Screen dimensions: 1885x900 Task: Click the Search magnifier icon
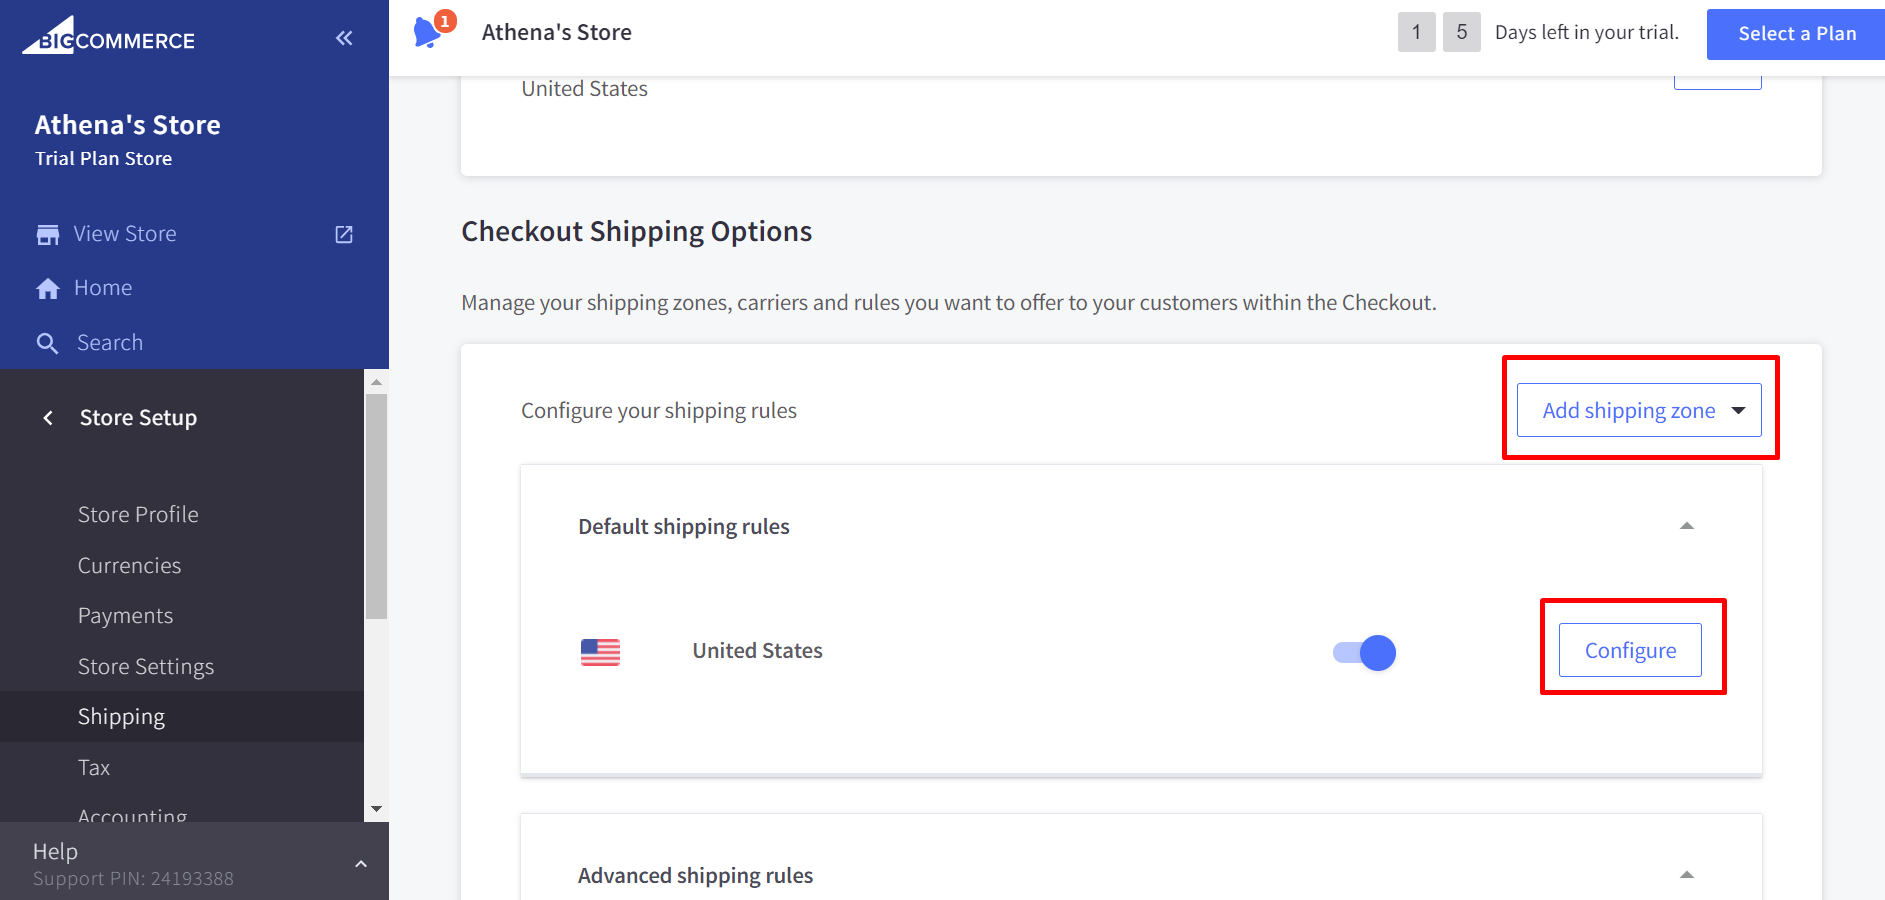47,343
